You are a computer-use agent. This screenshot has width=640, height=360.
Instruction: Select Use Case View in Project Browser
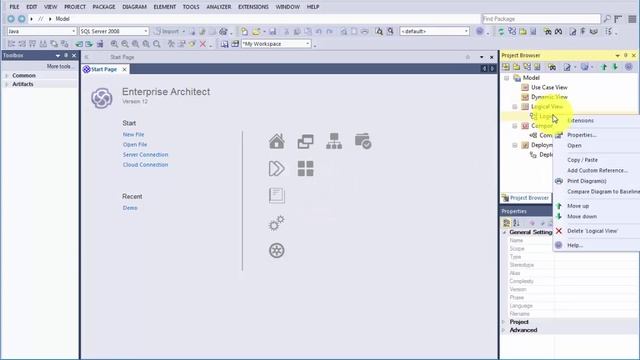[x=549, y=87]
